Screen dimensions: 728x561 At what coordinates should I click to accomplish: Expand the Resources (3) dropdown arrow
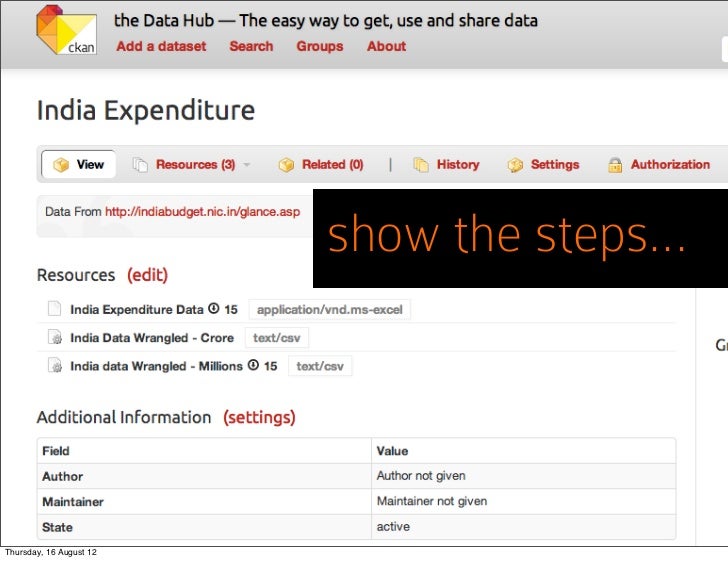pos(247,165)
